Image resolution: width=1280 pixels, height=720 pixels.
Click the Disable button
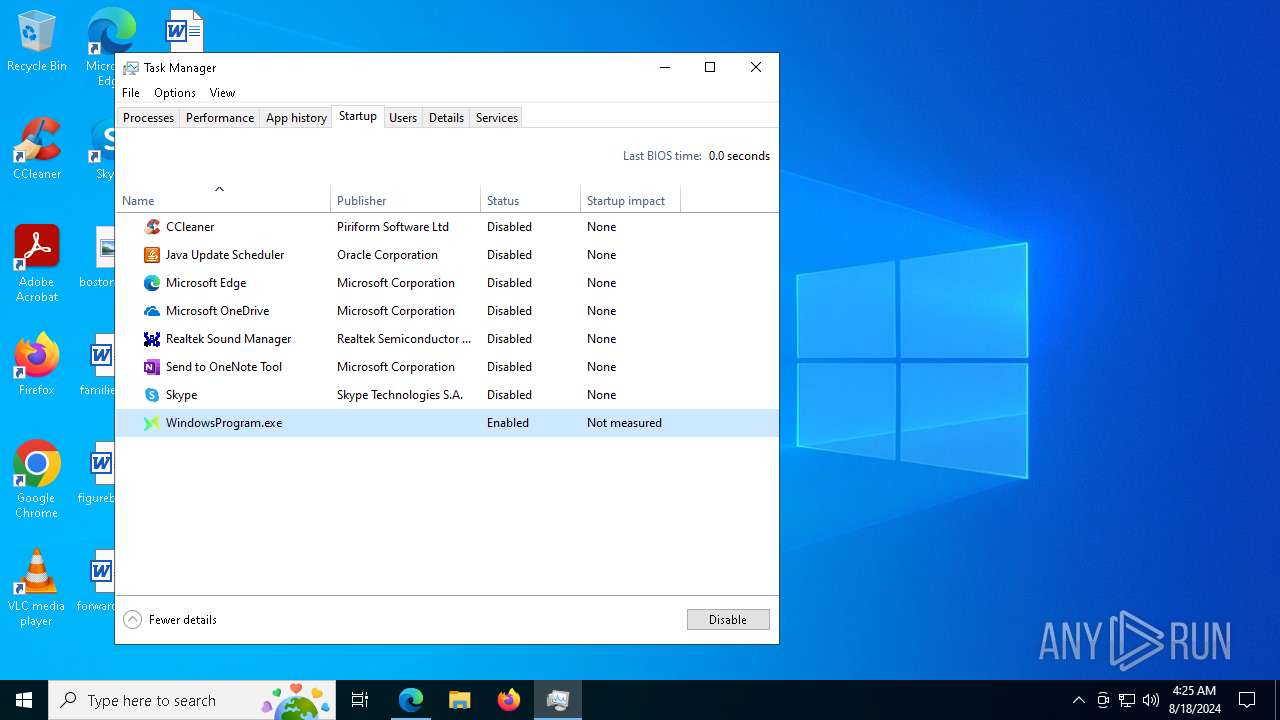click(728, 620)
